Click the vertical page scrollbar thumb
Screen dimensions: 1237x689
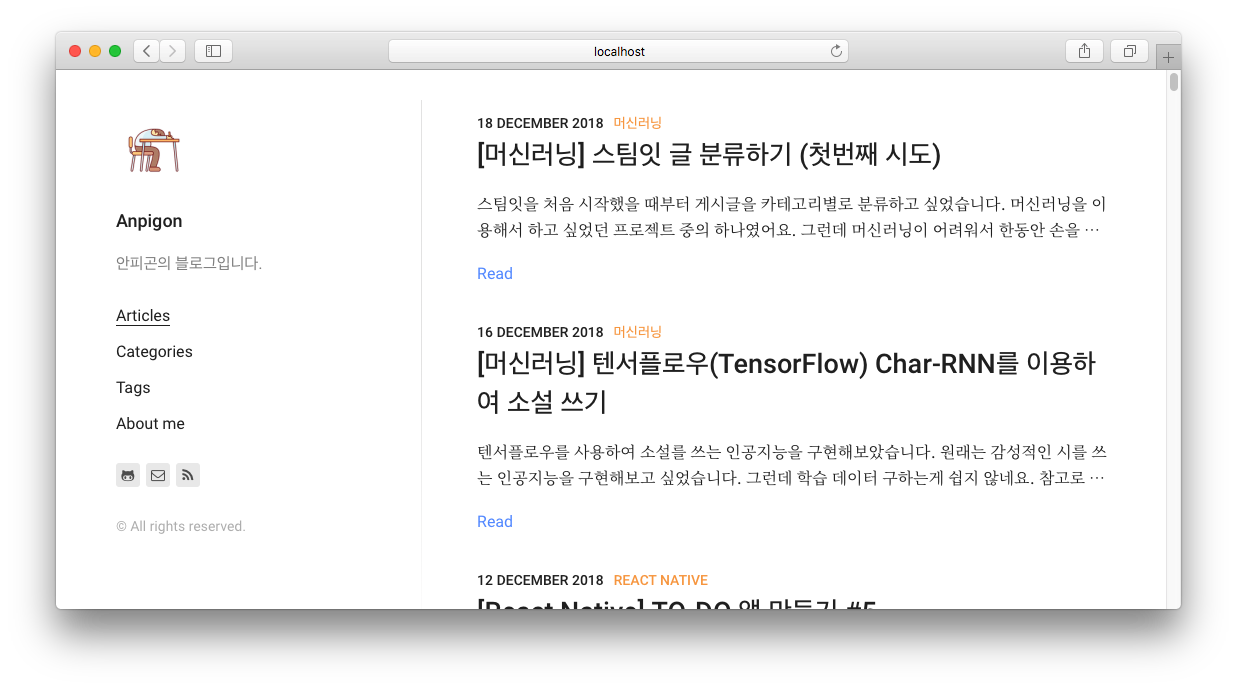(1174, 82)
